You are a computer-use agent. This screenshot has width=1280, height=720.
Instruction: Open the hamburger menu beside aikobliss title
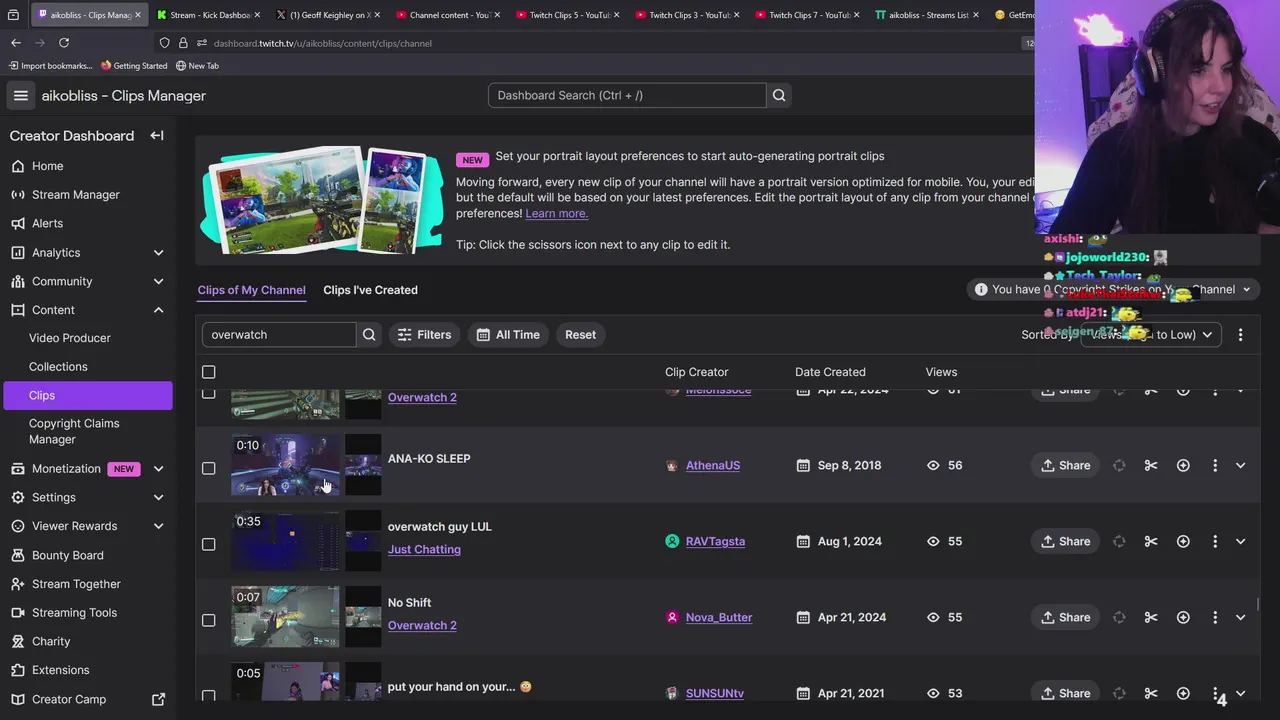[20, 96]
